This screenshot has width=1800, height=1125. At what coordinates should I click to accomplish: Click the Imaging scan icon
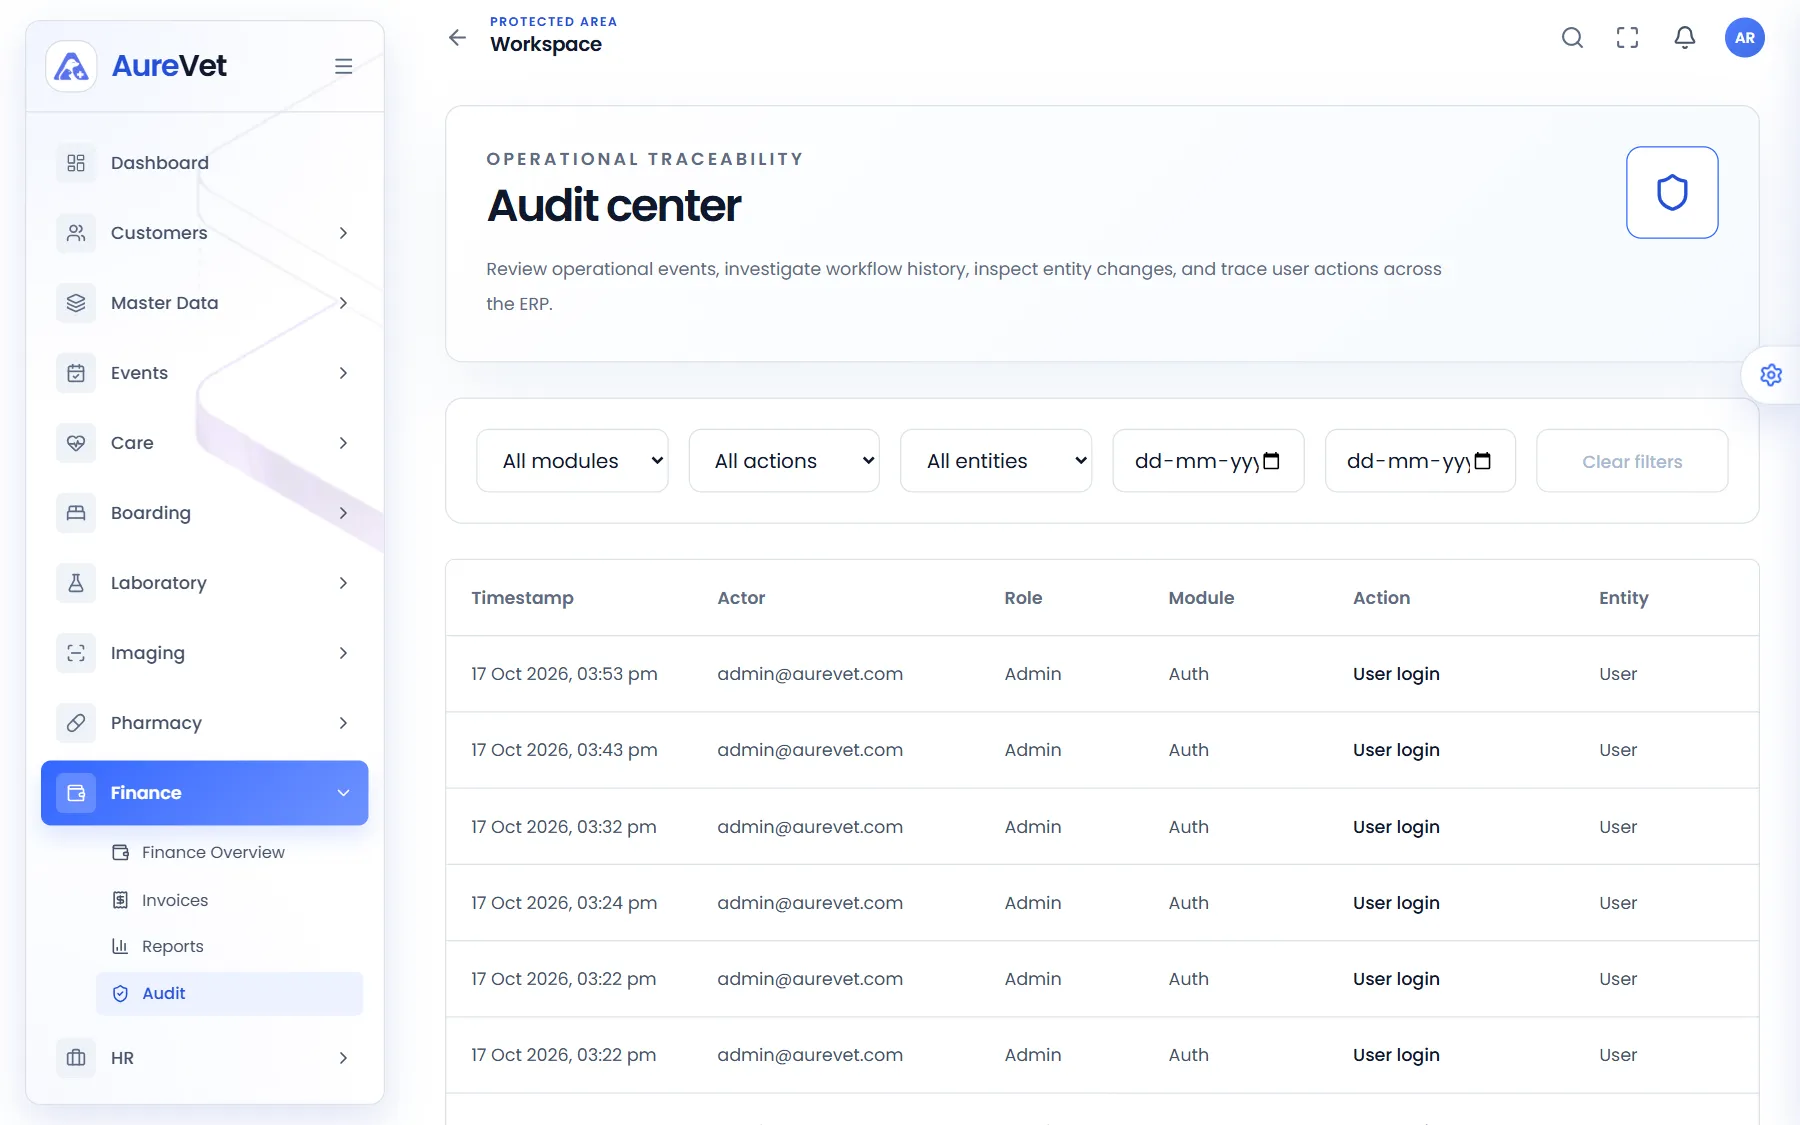click(x=76, y=653)
